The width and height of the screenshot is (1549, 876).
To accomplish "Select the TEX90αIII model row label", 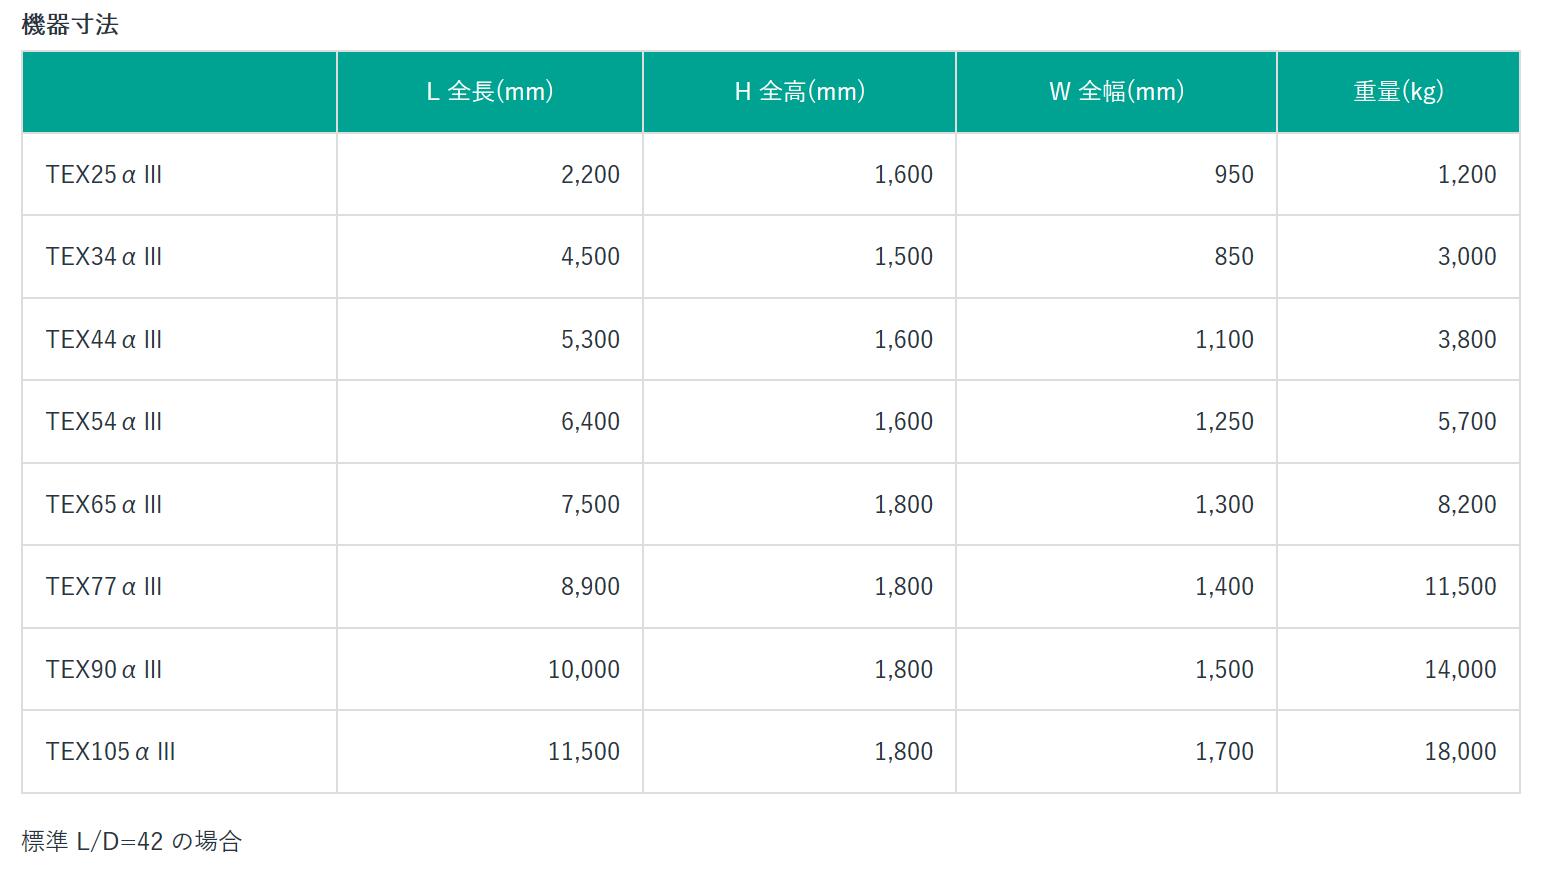I will tap(104, 670).
